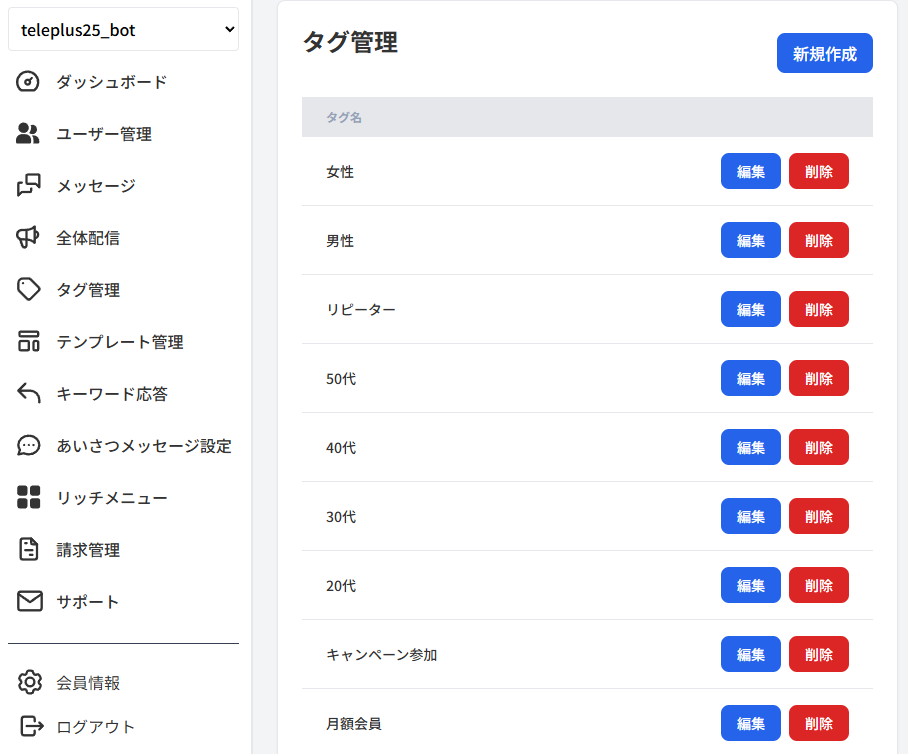Click the dashboard gauge icon
The image size is (908, 754).
coord(28,82)
